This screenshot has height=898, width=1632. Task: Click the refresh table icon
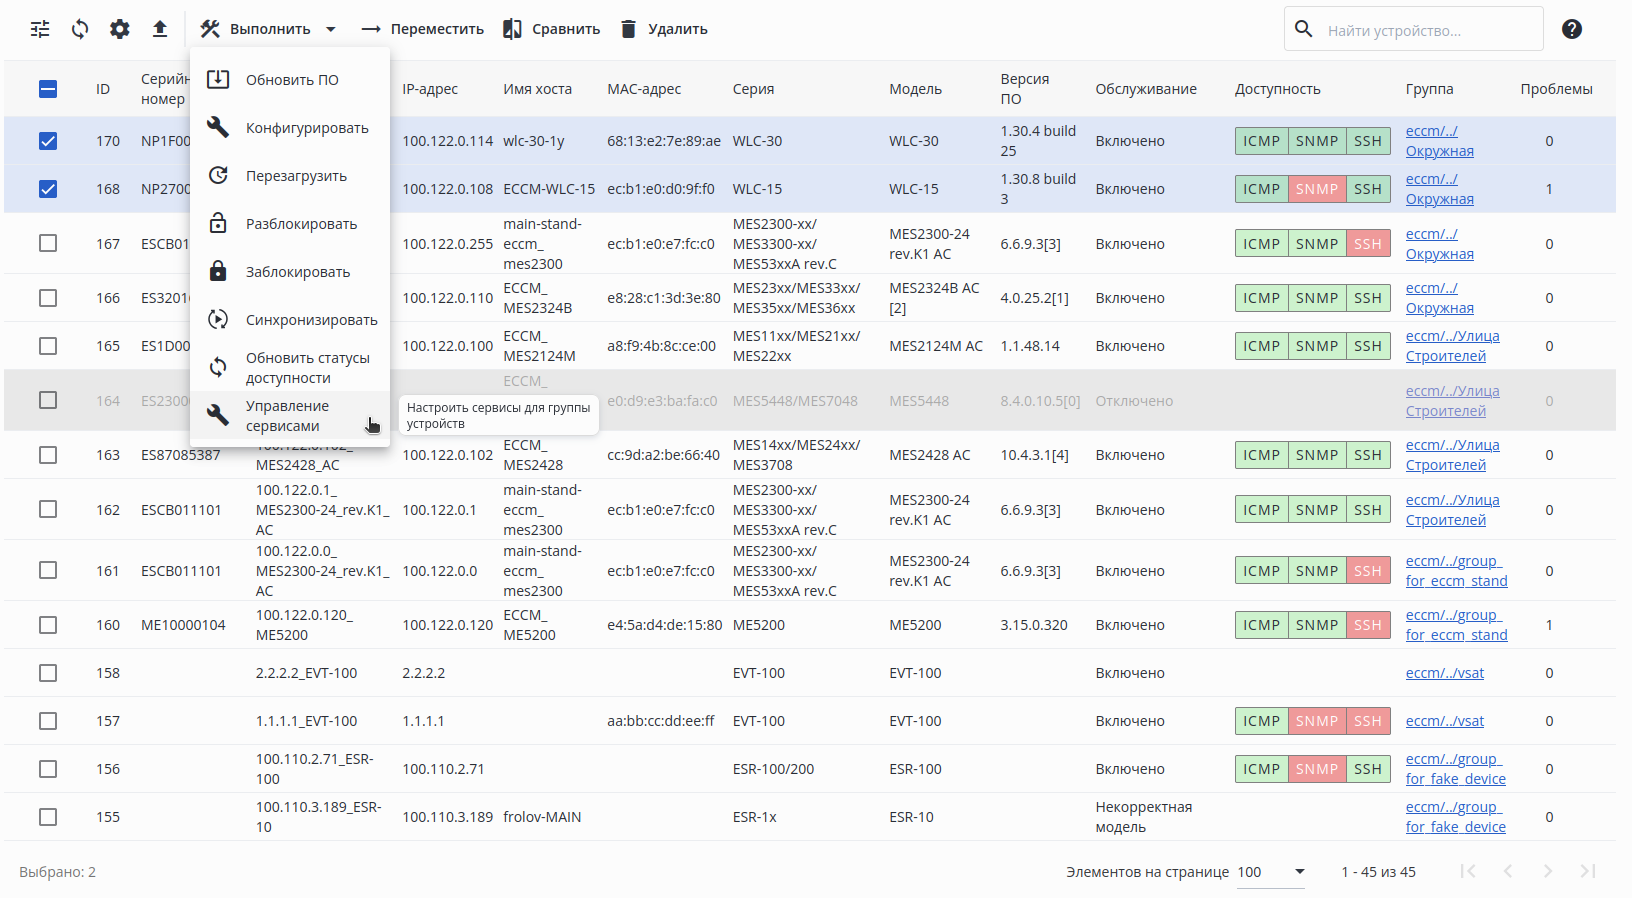coord(80,29)
